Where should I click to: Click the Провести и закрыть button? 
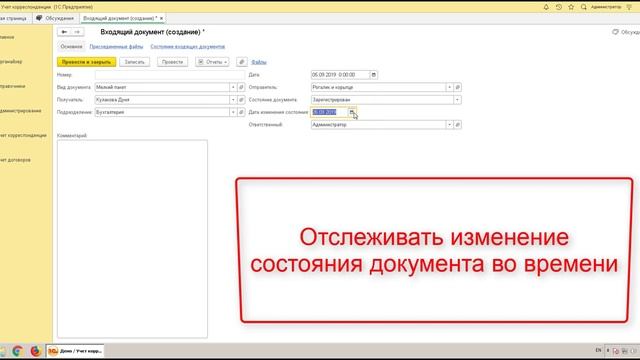[x=87, y=62]
